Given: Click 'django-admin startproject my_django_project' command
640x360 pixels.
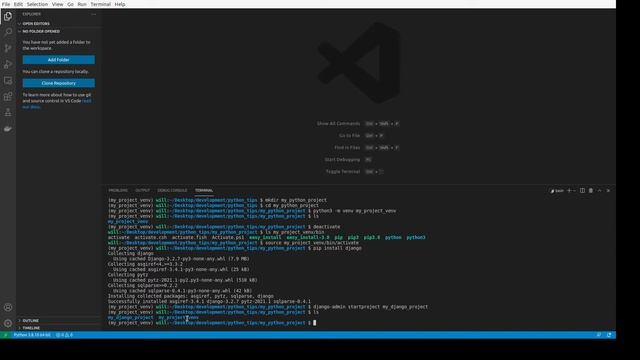Looking at the screenshot, I should pyautogui.click(x=371, y=307).
